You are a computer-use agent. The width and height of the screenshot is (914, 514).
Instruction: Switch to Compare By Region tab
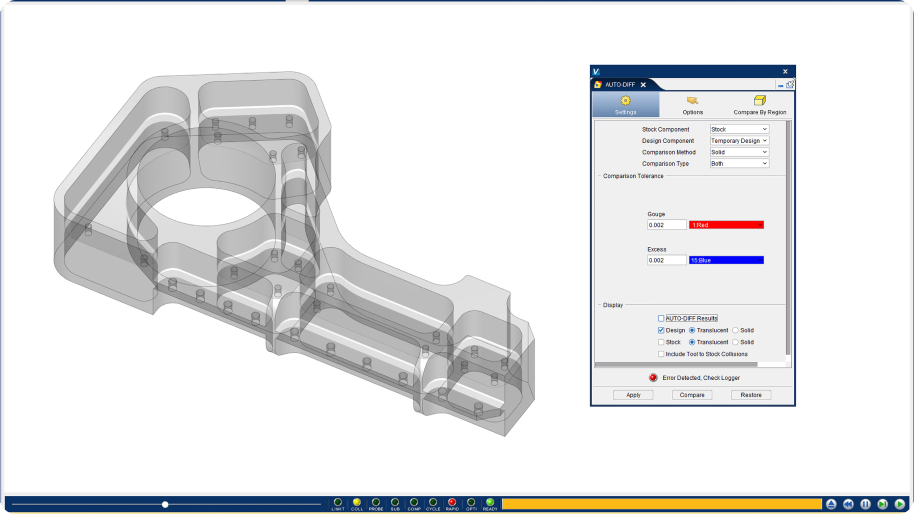[760, 104]
